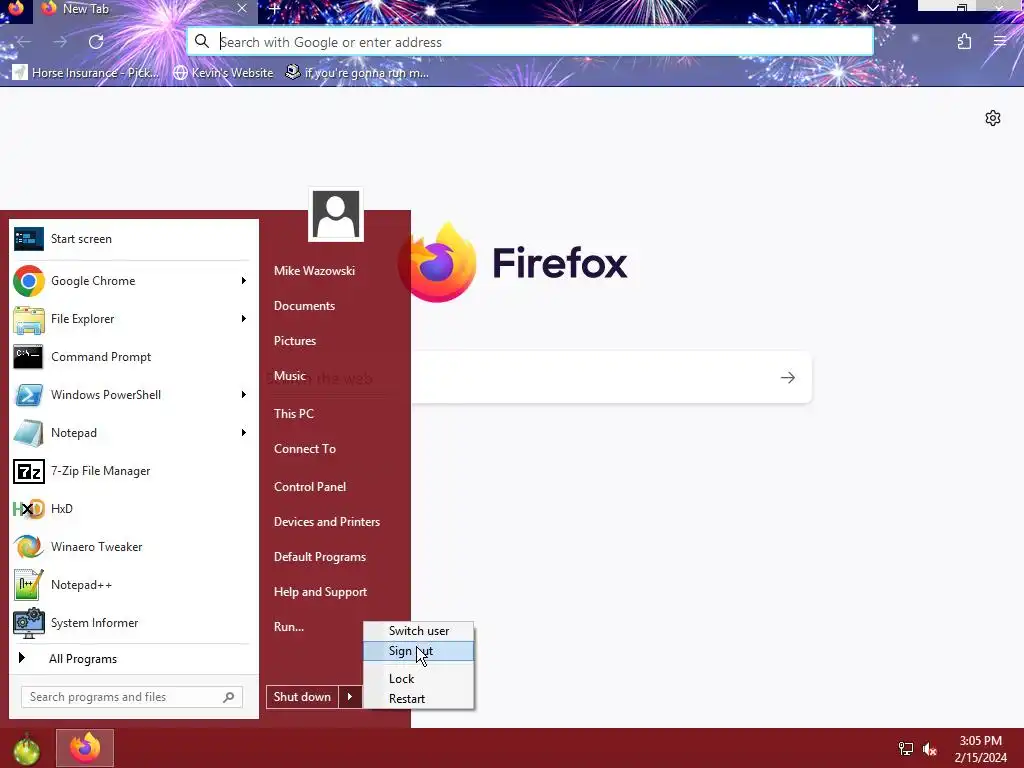Click the Shut down options arrow
This screenshot has height=768, width=1024.
coord(350,697)
